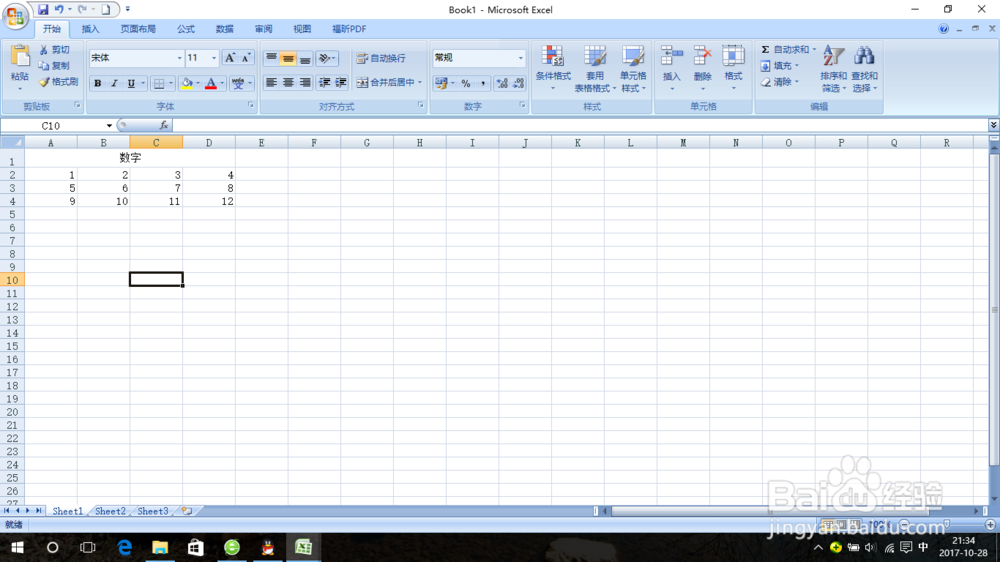
Task: Cut selection with 剪切
Action: (54, 50)
